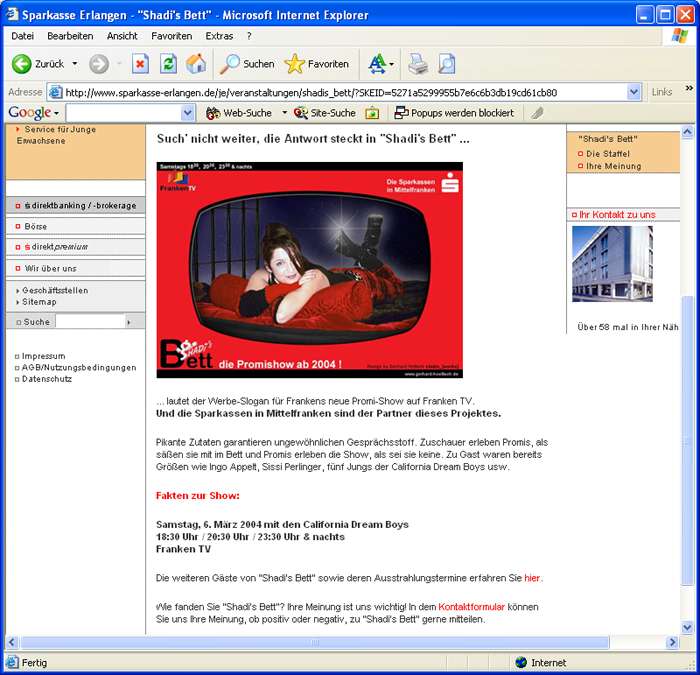Click the Zurück back arrow icon
700x675 pixels.
point(21,64)
